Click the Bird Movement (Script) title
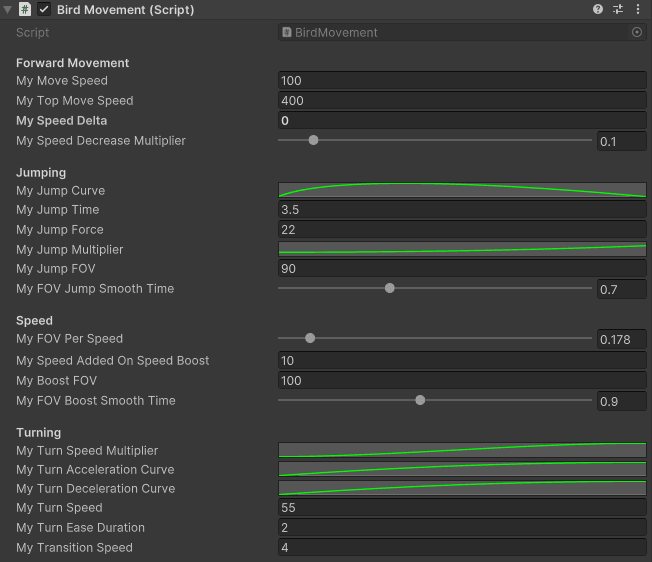 [126, 10]
